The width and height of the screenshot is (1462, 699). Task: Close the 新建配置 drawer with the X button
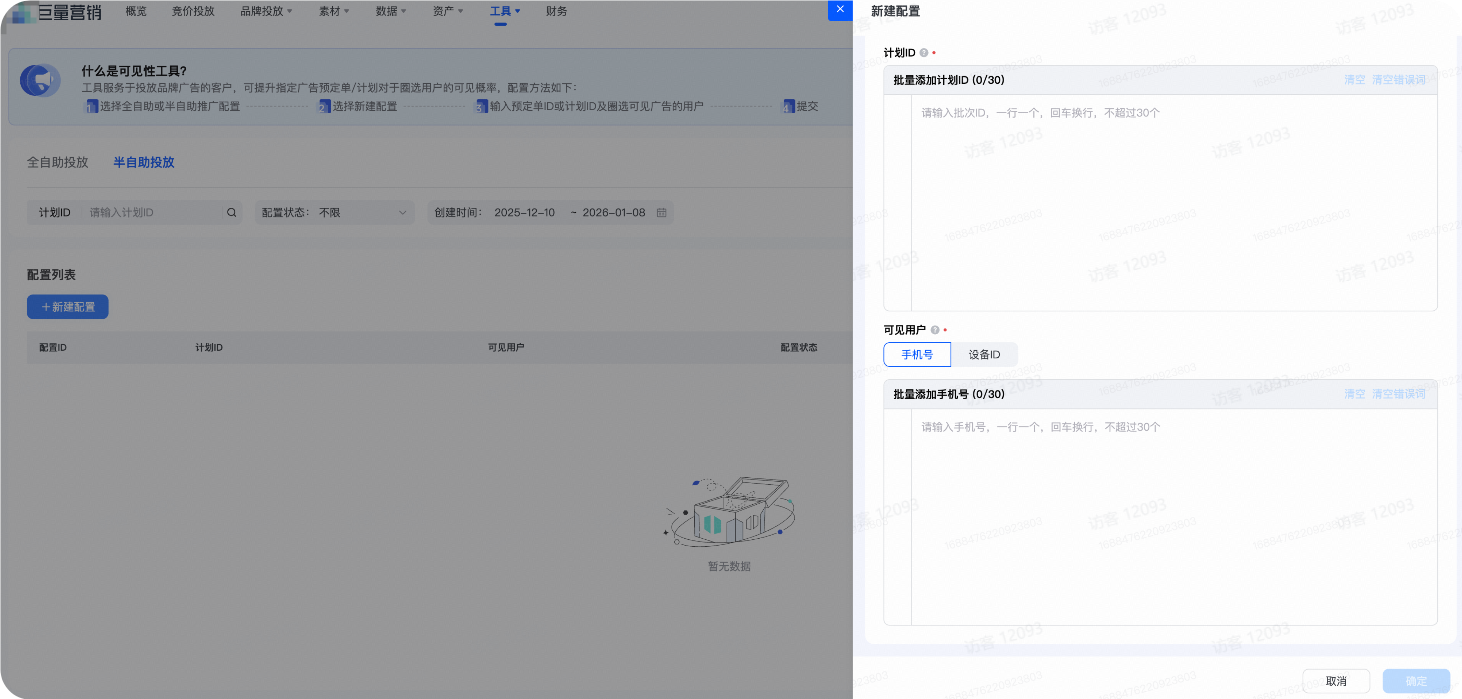pyautogui.click(x=840, y=9)
